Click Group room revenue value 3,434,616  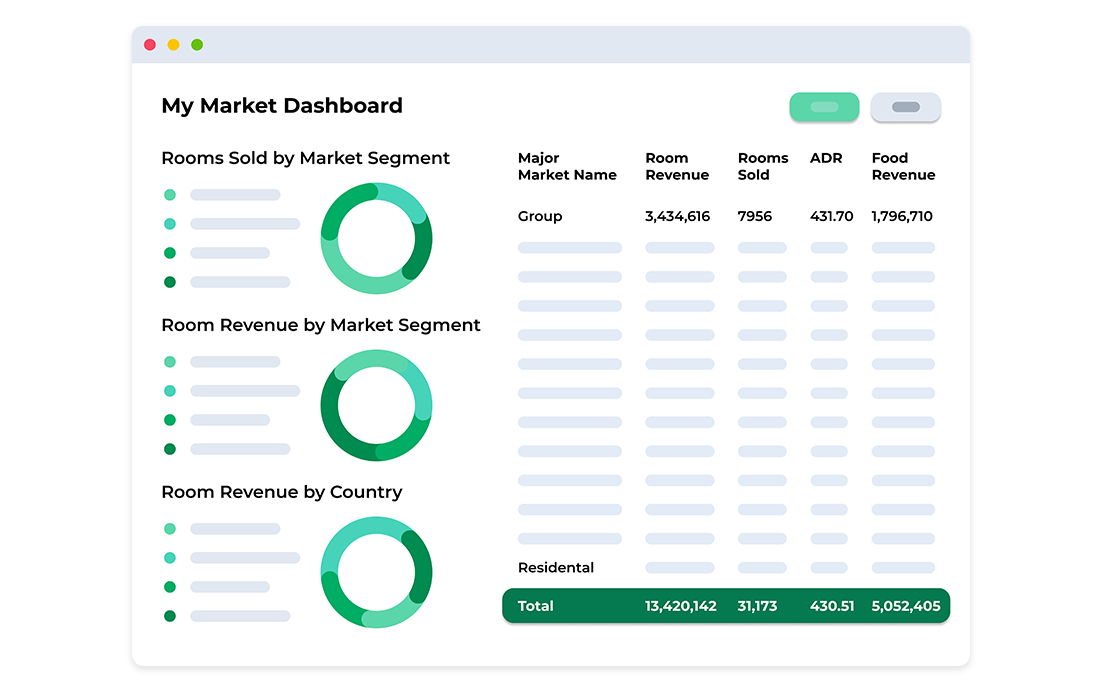point(677,216)
